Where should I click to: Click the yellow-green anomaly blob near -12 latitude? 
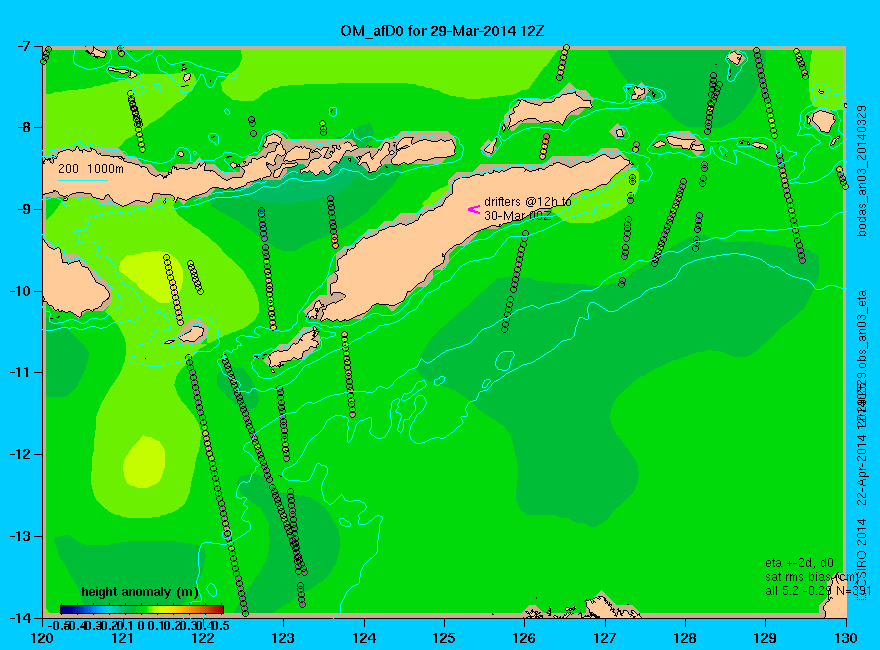pyautogui.click(x=144, y=461)
